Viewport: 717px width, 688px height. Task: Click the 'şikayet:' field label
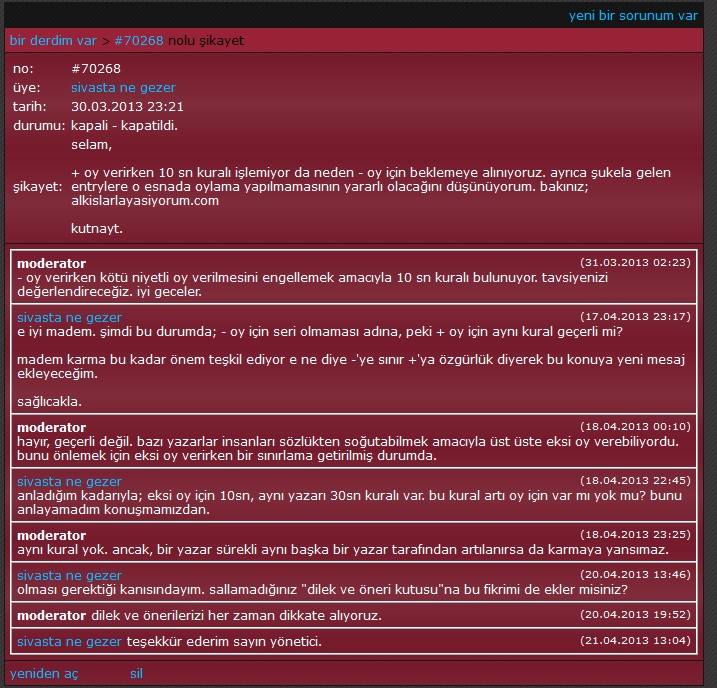37,187
